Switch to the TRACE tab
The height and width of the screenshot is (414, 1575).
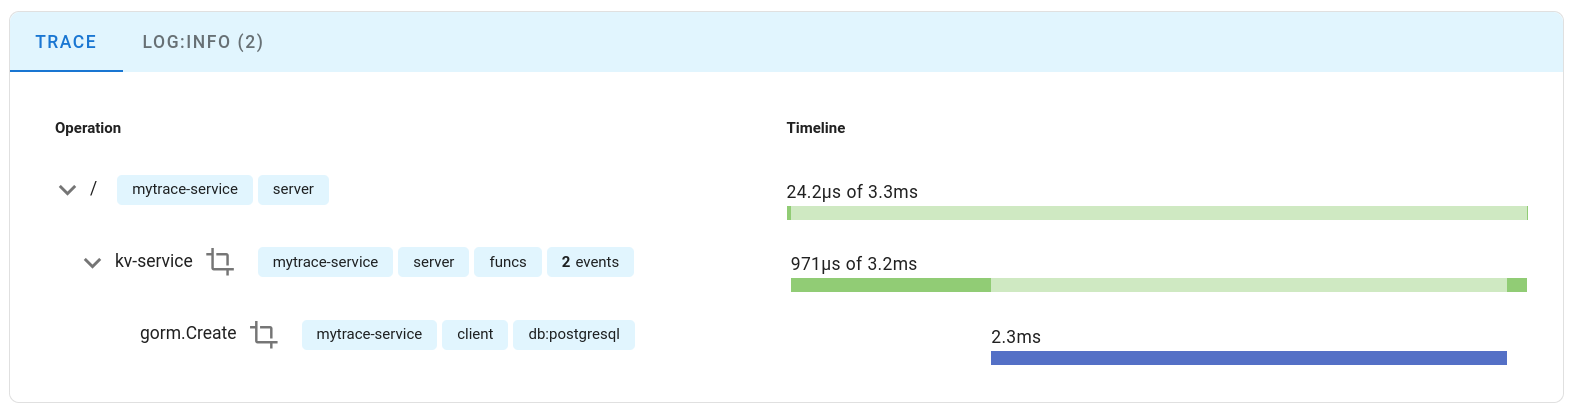(x=66, y=42)
